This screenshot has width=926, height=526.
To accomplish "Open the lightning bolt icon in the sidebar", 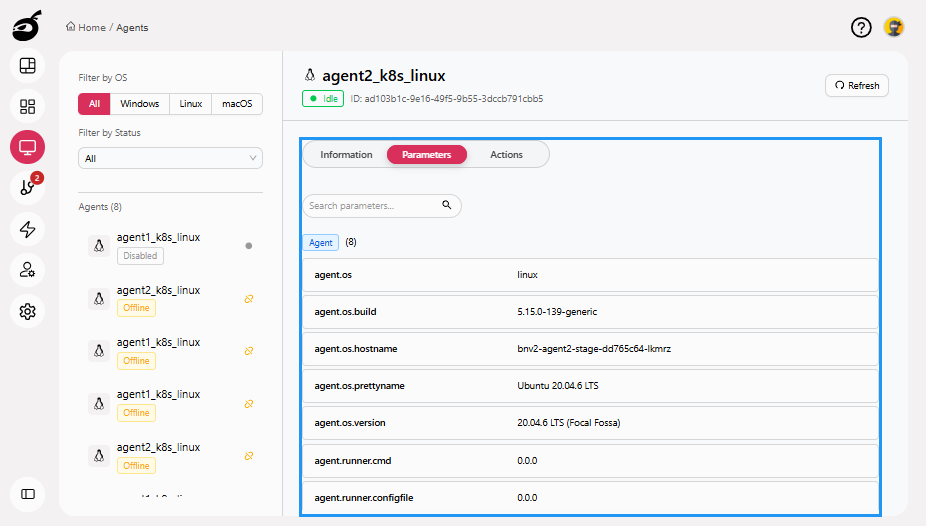I will point(27,229).
